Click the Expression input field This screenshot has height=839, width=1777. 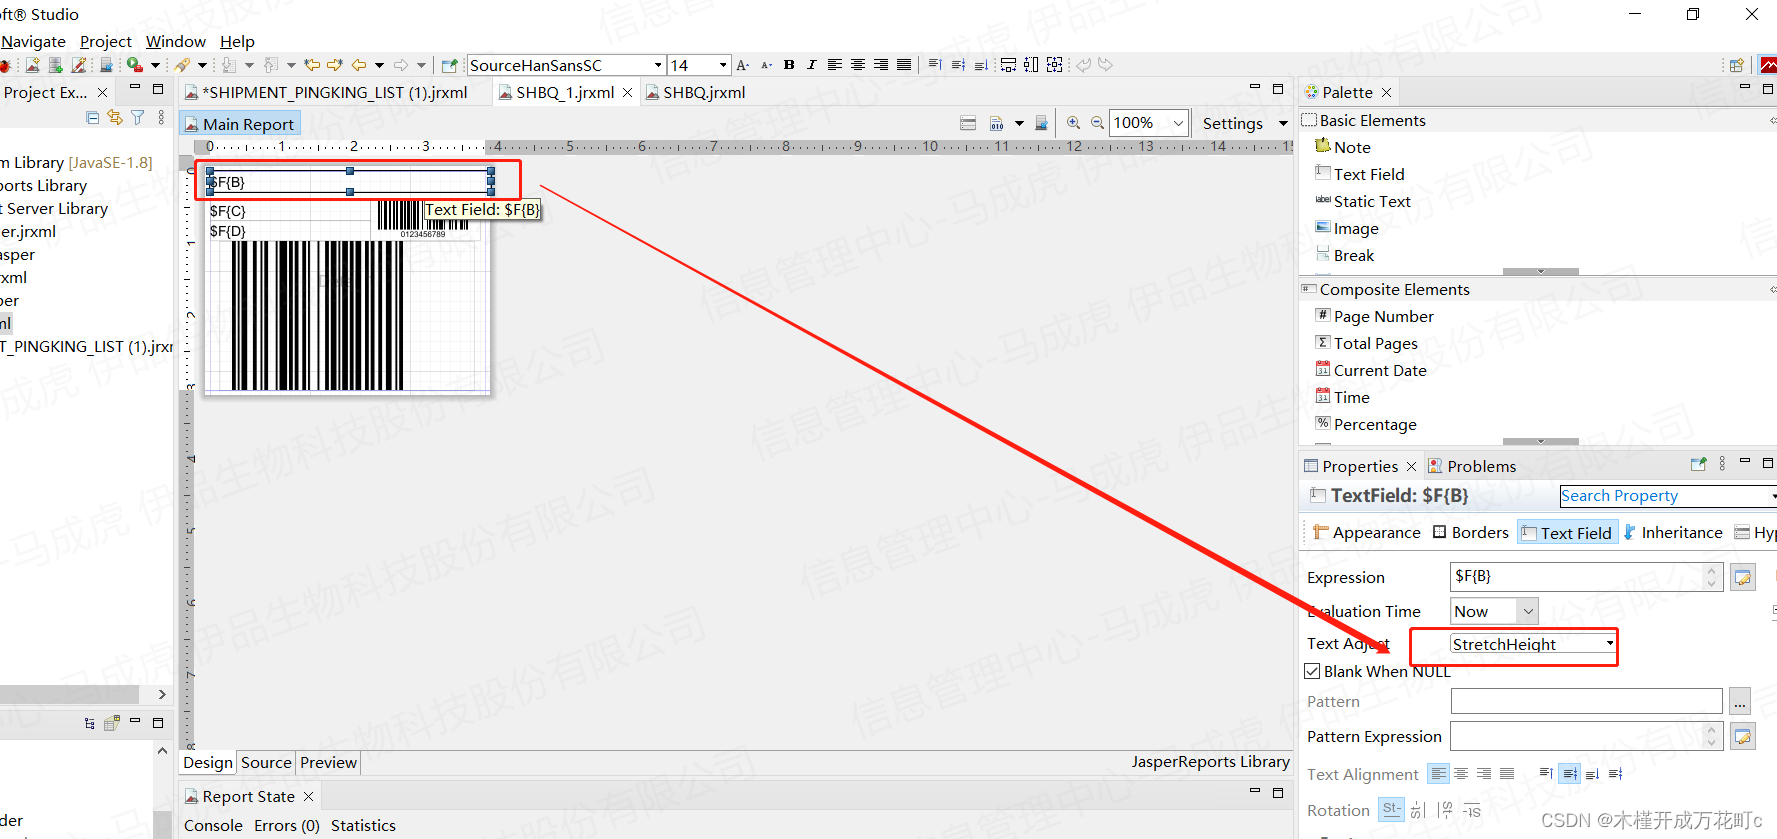[x=1586, y=577]
